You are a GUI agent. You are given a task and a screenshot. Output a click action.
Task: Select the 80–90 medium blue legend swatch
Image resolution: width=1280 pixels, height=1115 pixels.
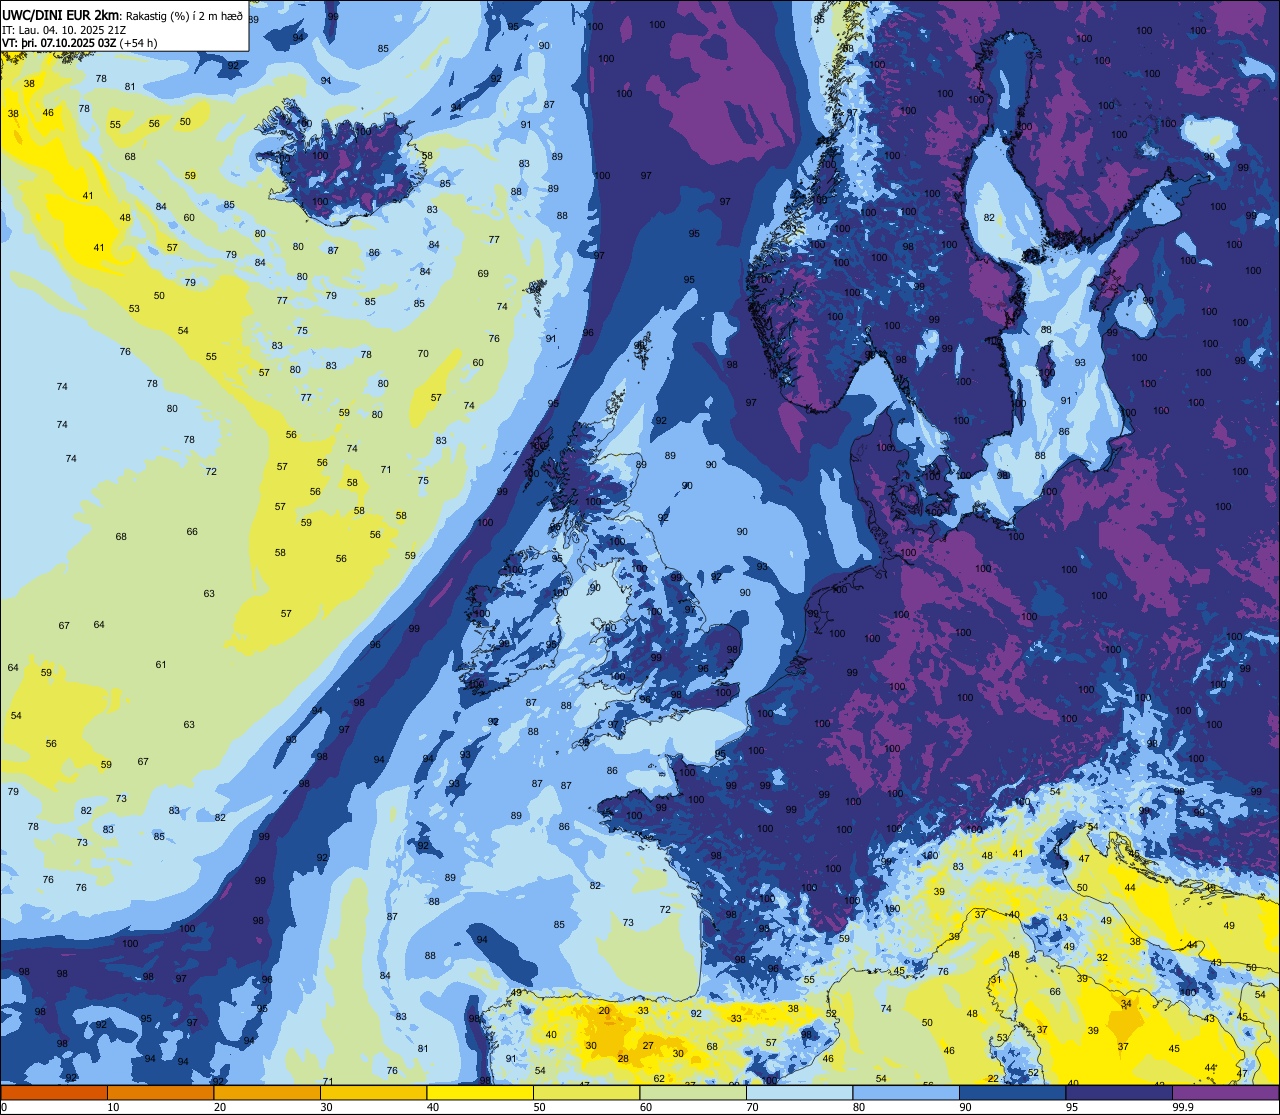[x=906, y=1092]
